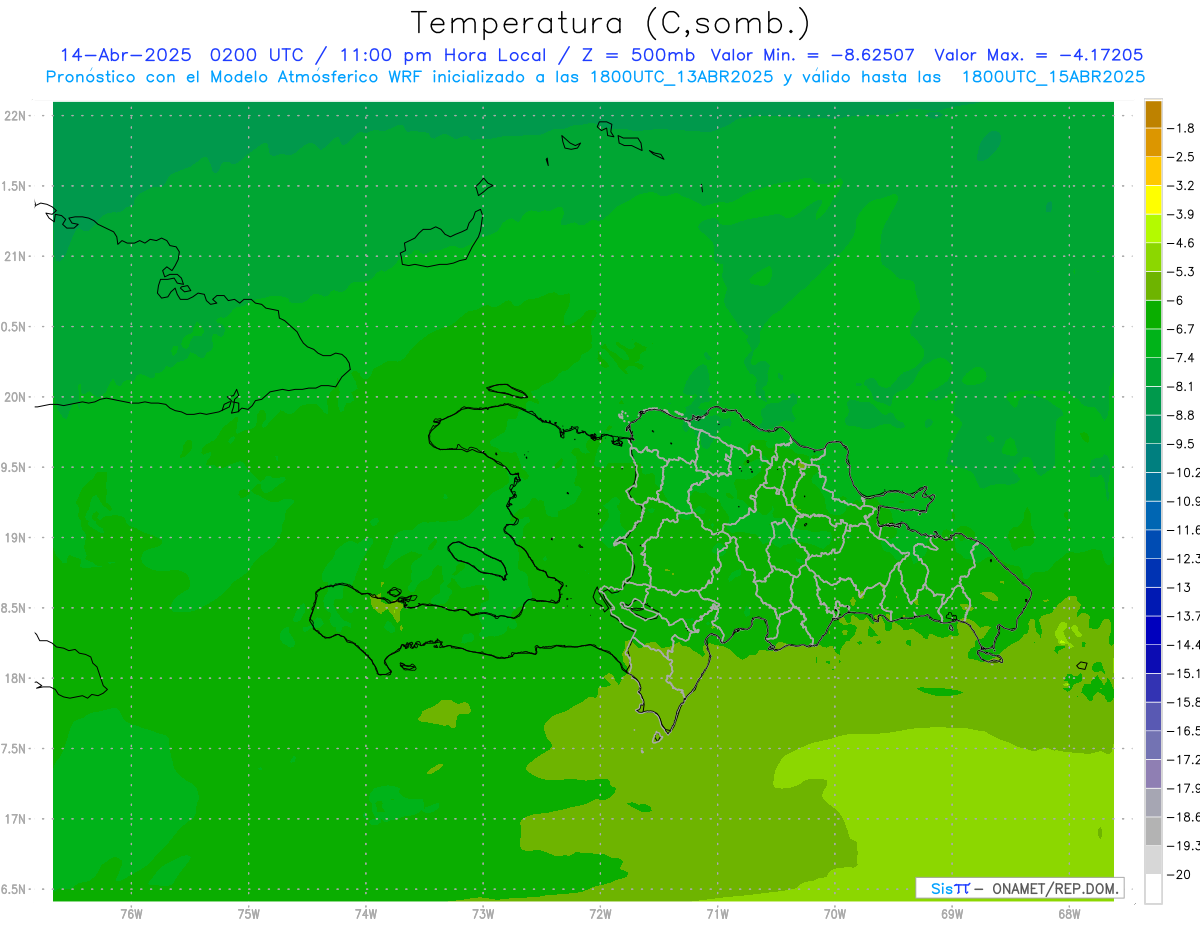Click the legend value "-1.8"
1200x927 pixels.
[x=1181, y=128]
